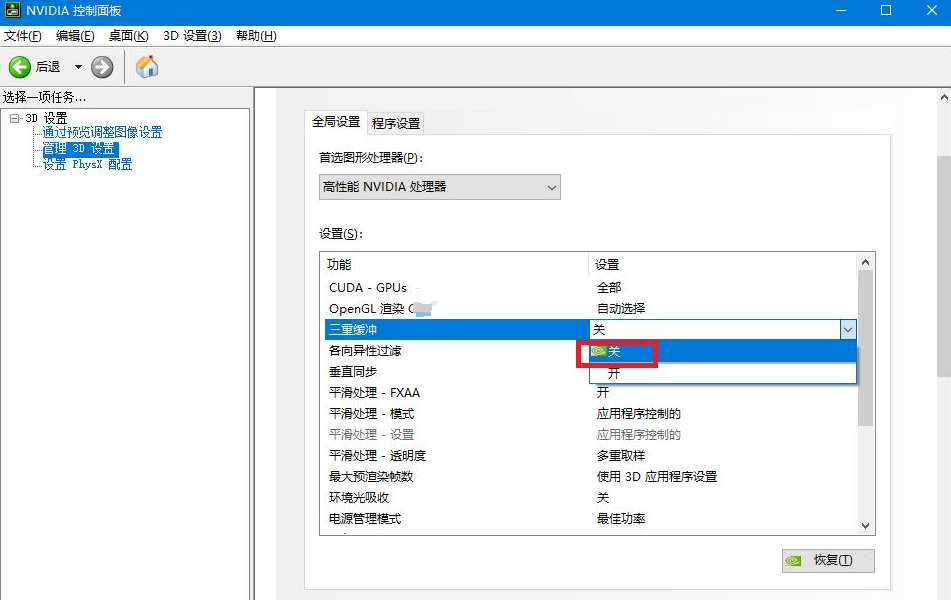Open the back history dropdown arrow
Viewport: 951px width, 600px height.
[78, 67]
